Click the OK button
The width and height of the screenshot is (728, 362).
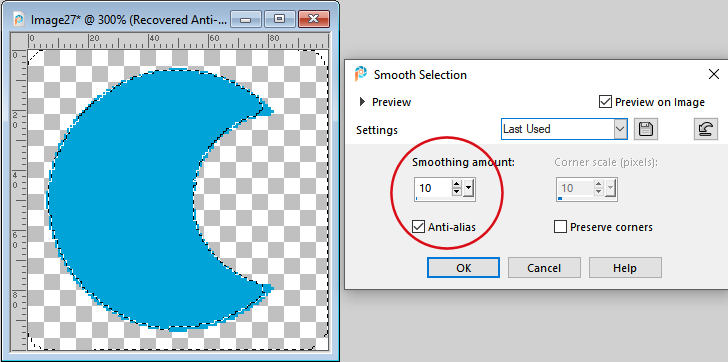click(x=463, y=268)
